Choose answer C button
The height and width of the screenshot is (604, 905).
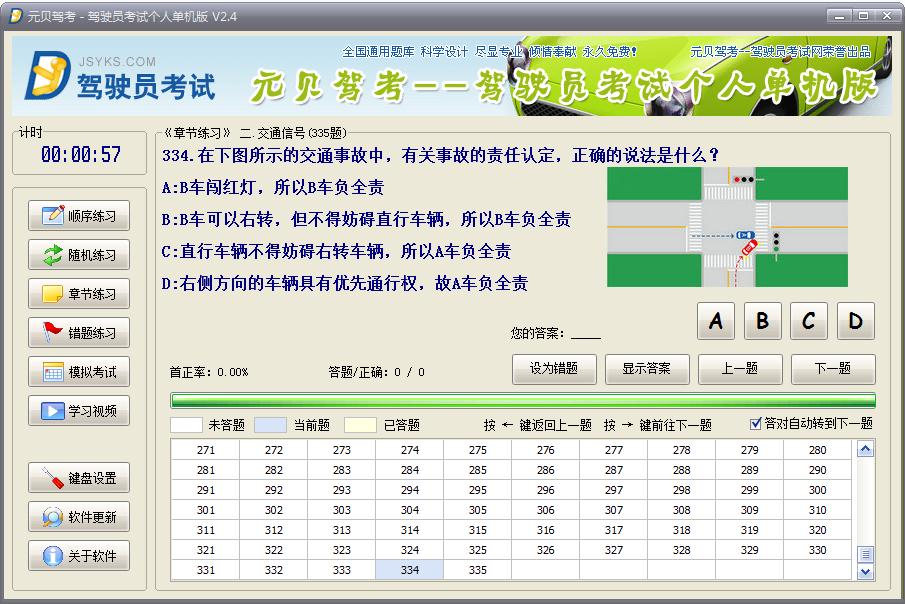tap(809, 321)
